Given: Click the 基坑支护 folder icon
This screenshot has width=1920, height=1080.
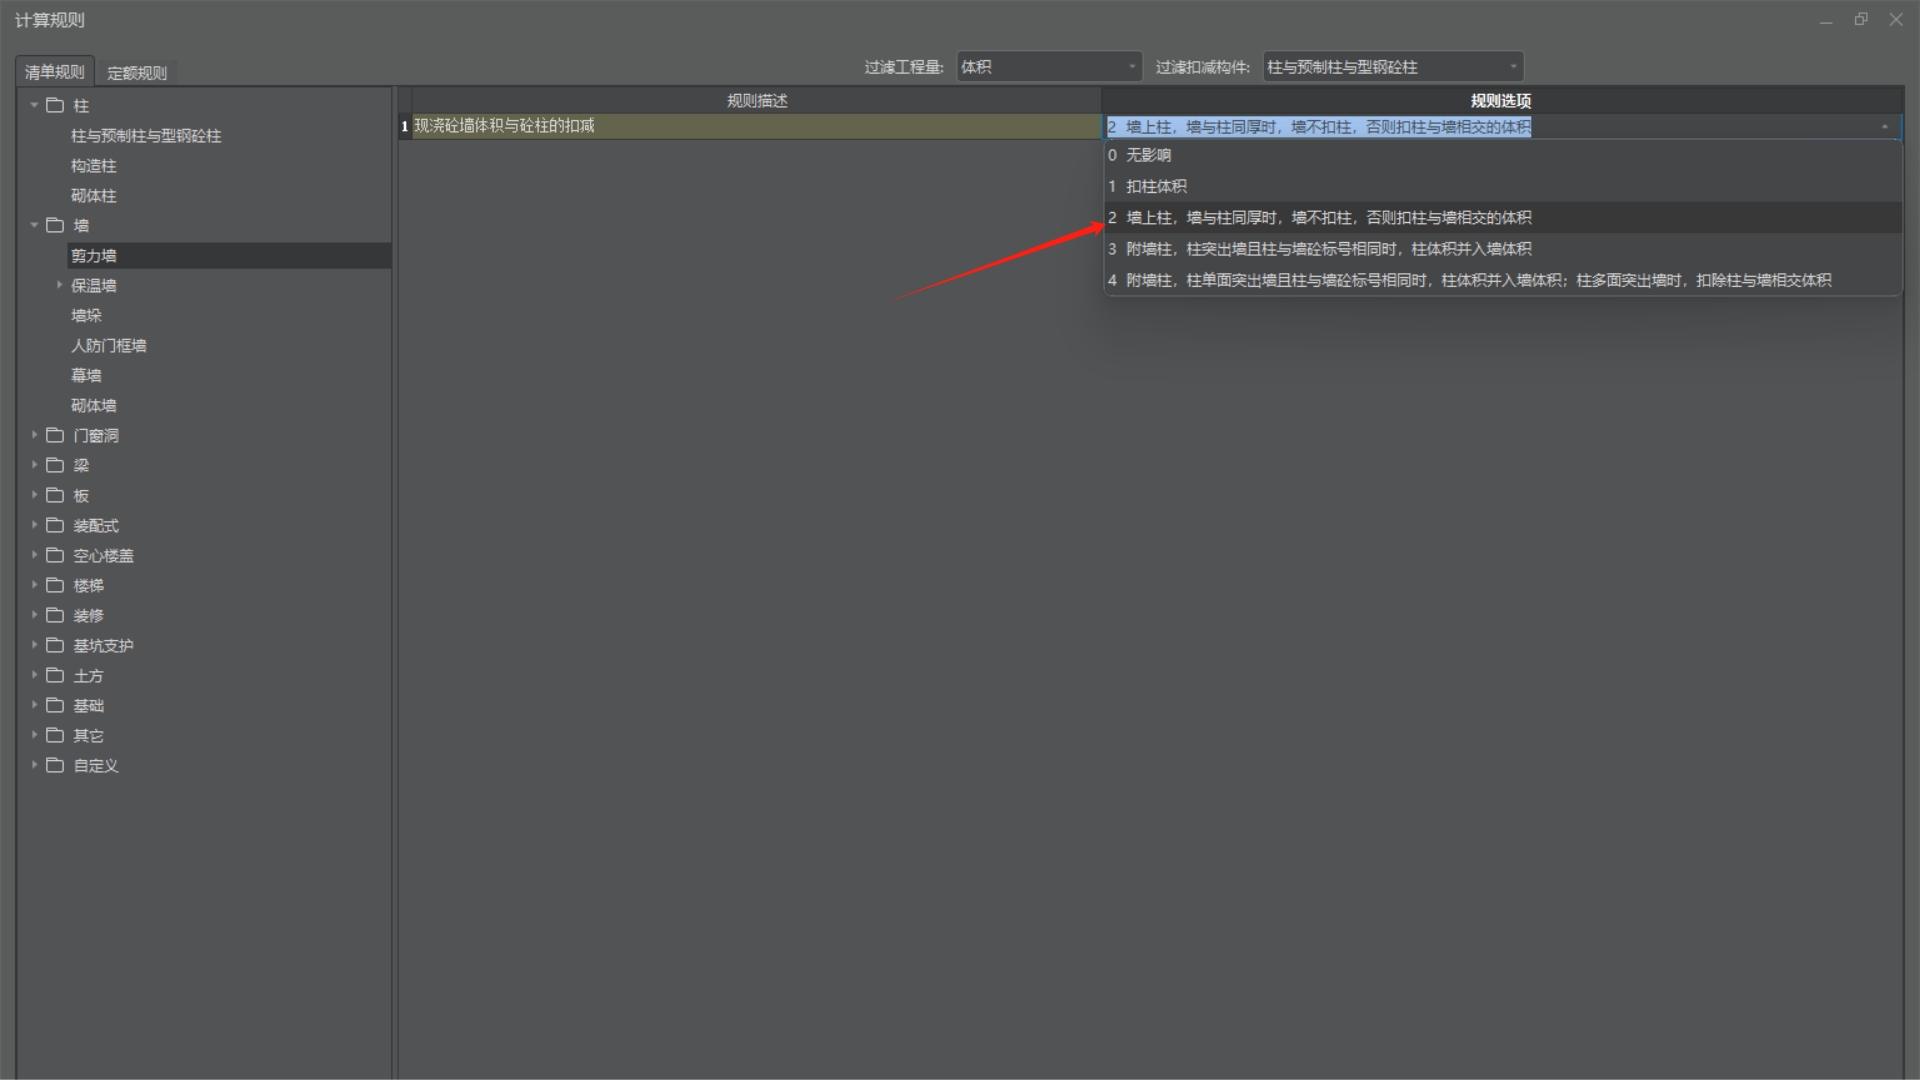Looking at the screenshot, I should (55, 645).
